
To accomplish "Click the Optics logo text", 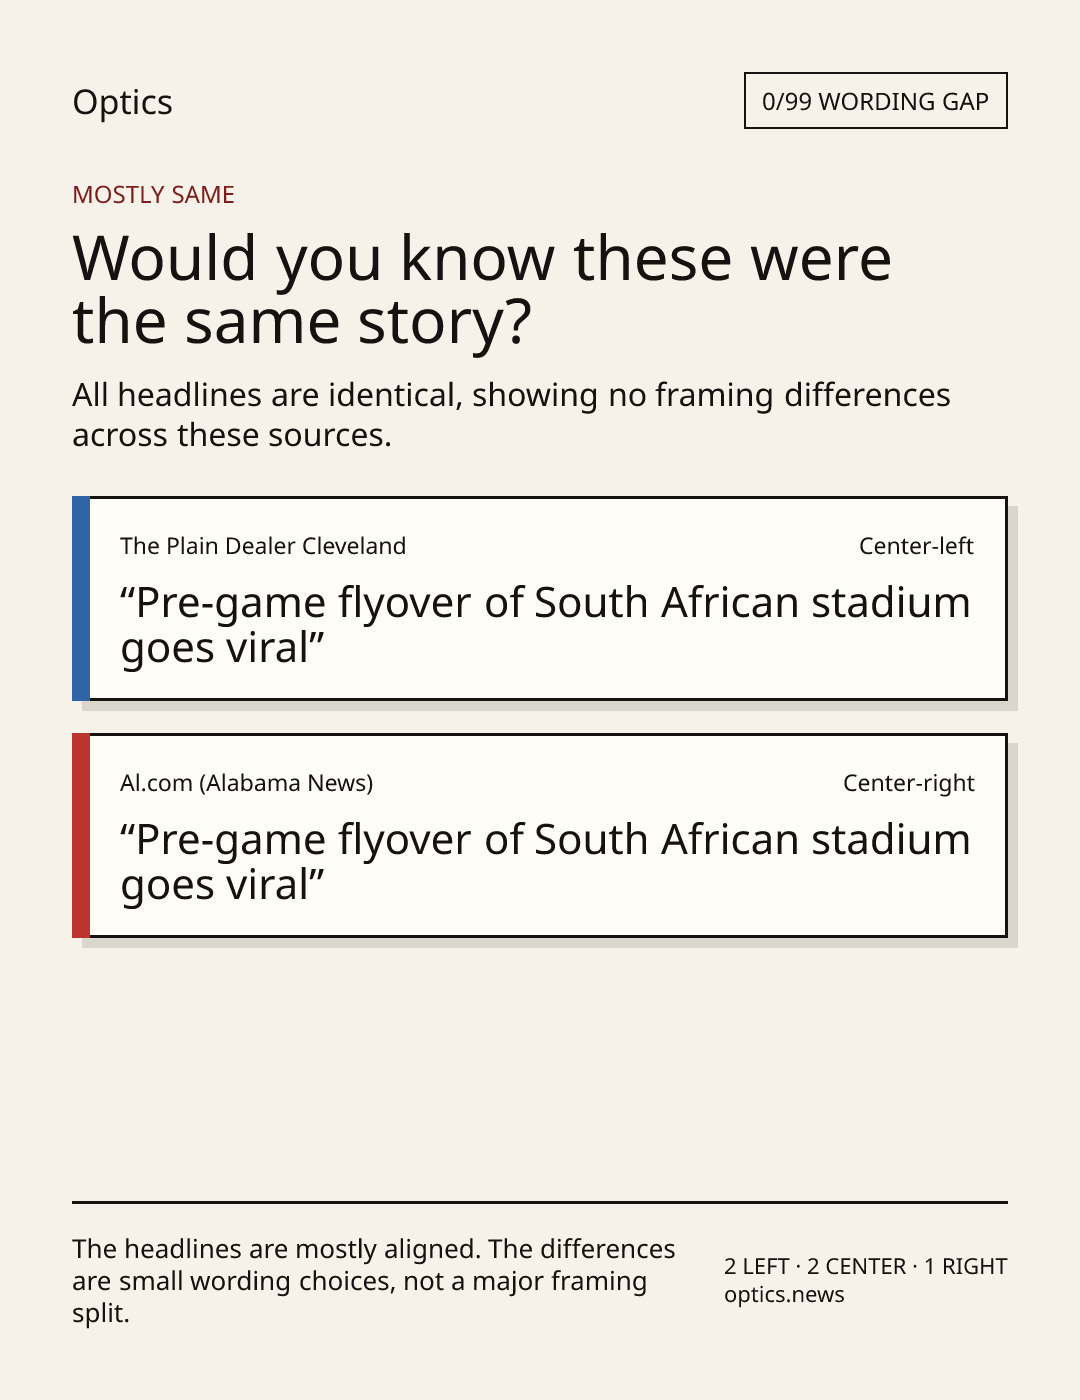I will pos(122,102).
